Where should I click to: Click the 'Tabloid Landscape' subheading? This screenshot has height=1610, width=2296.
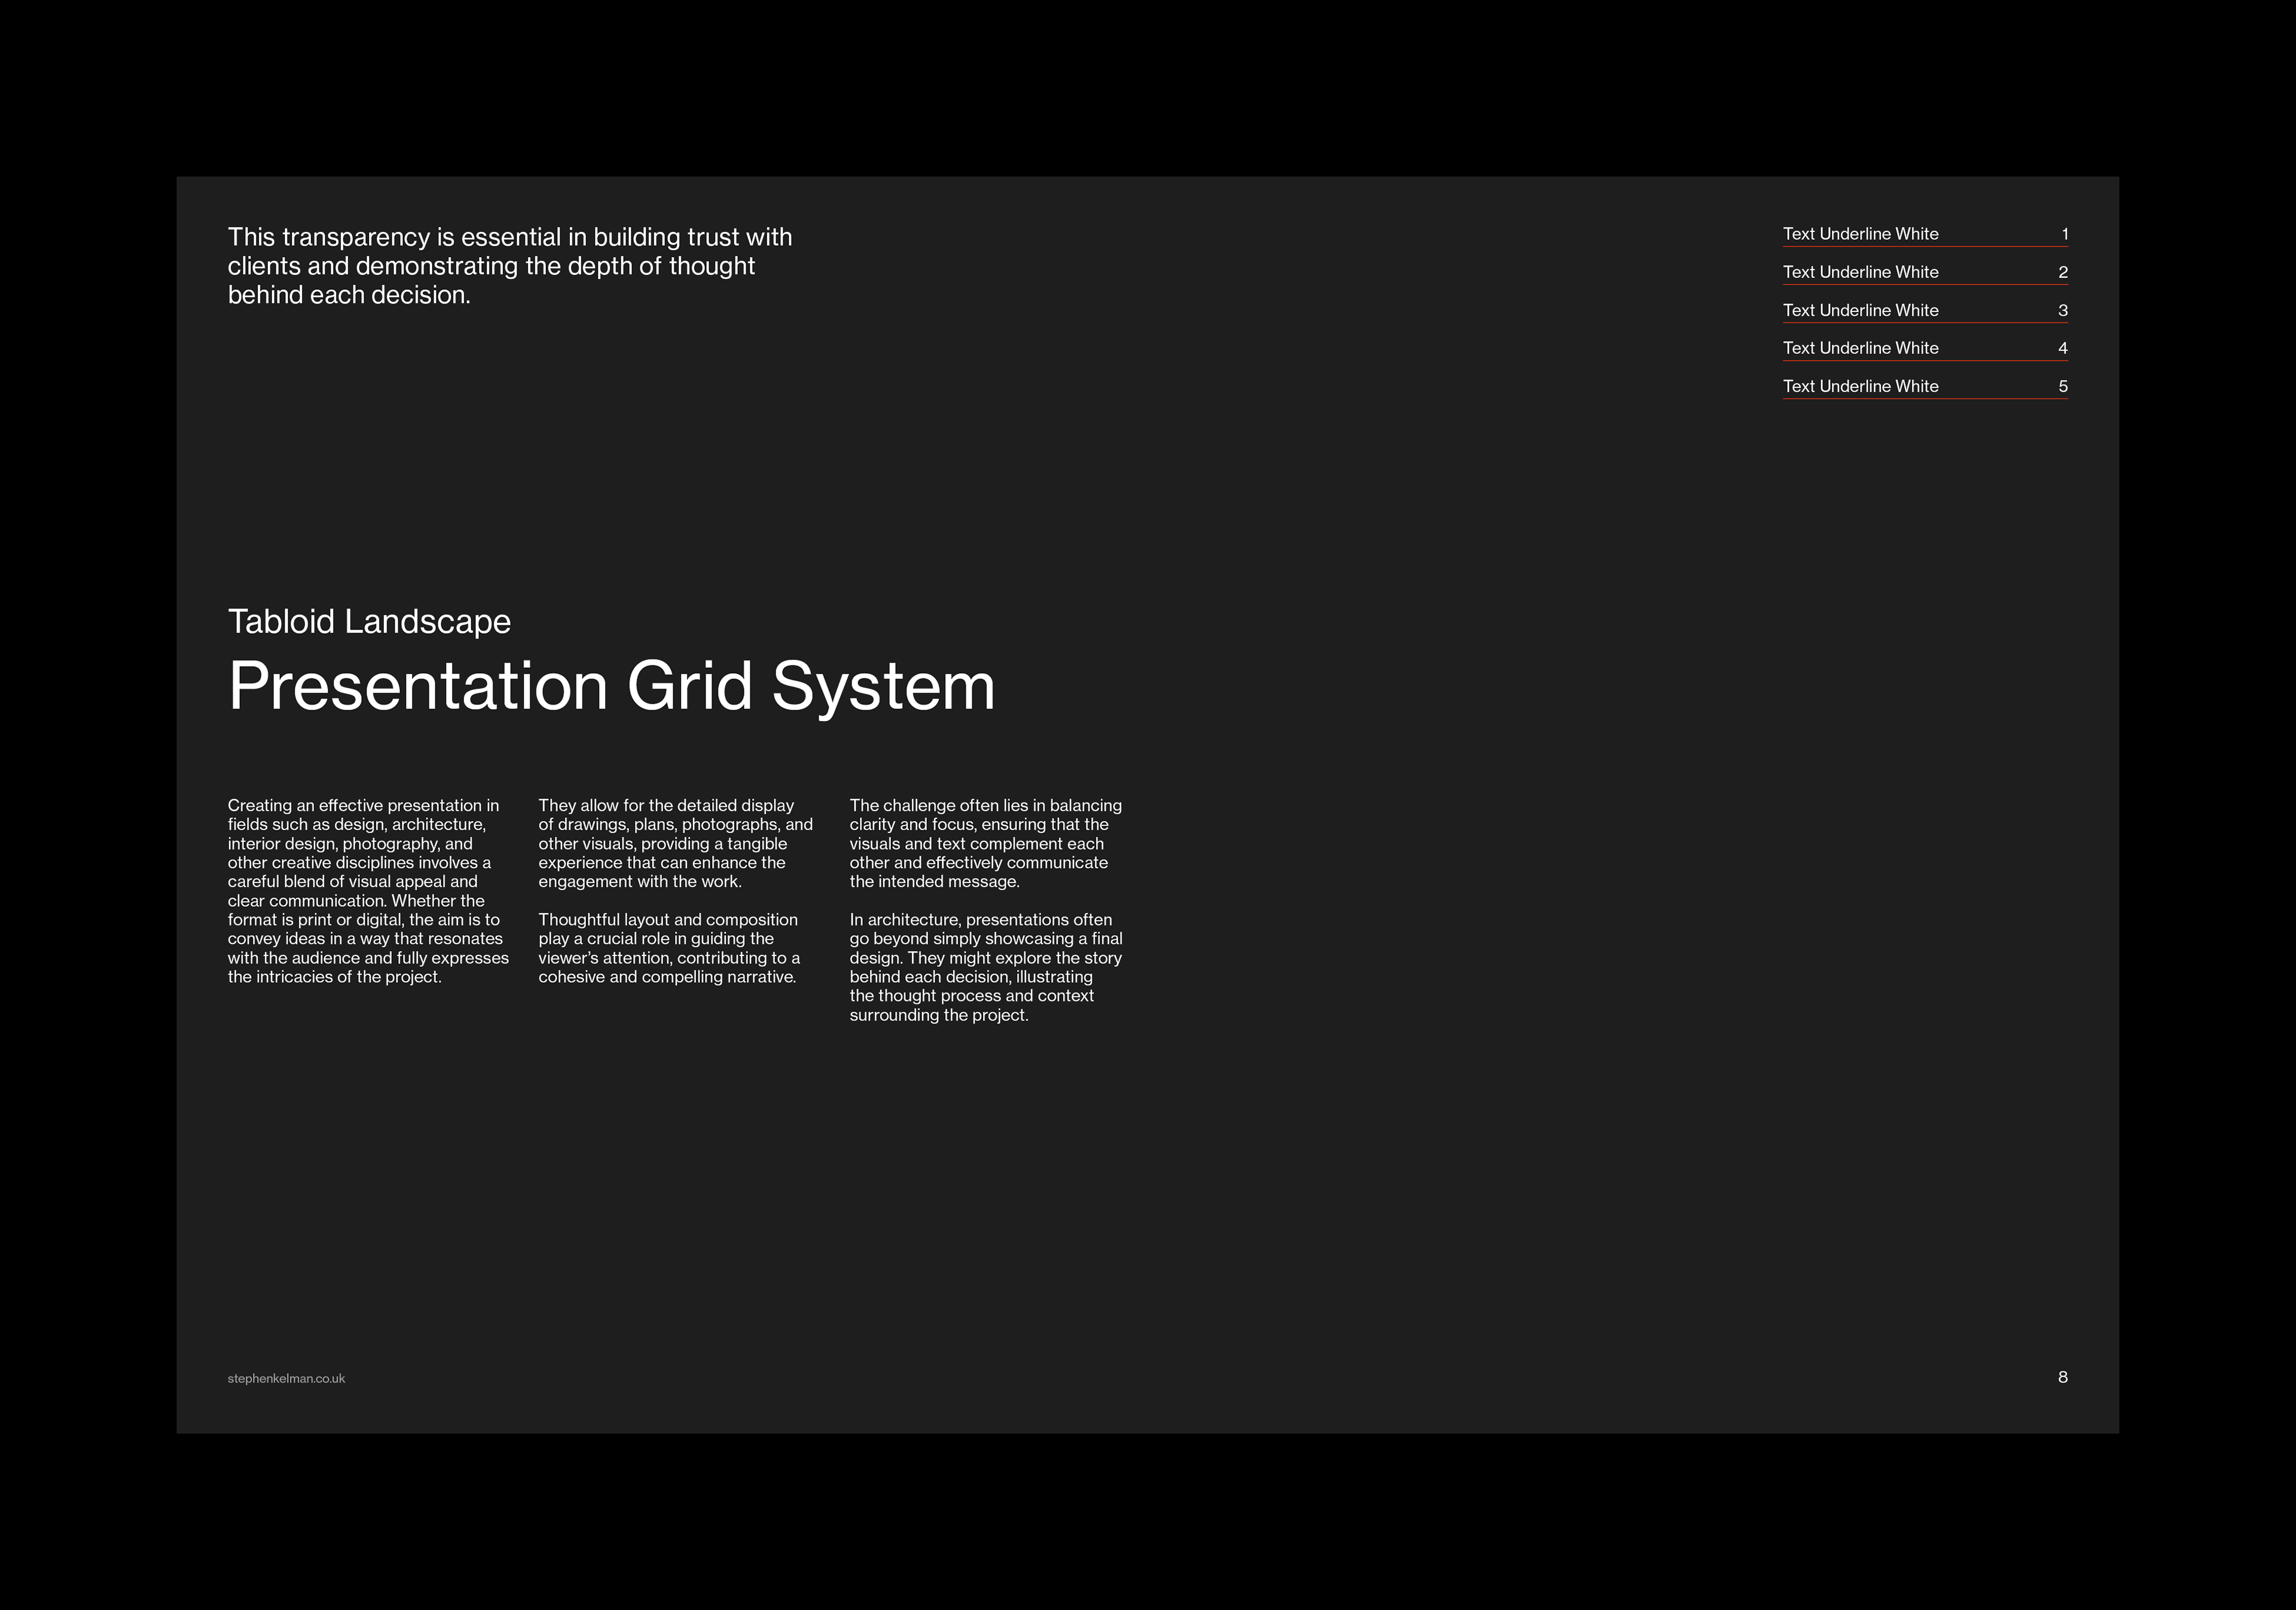pyautogui.click(x=369, y=621)
